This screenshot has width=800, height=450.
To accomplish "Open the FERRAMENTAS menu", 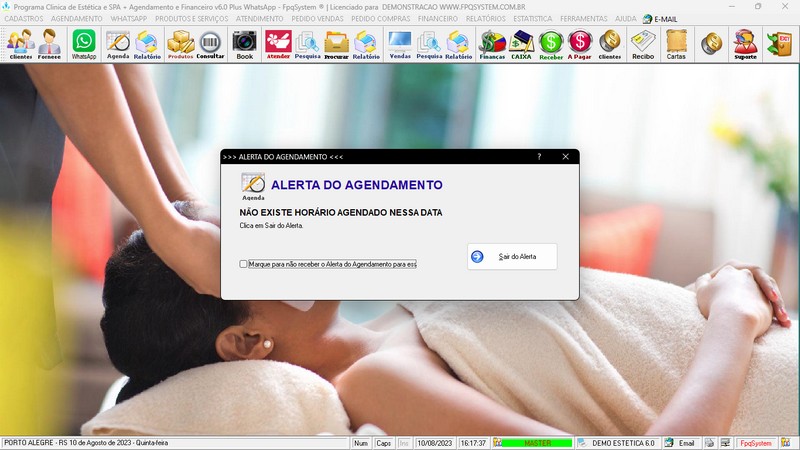I will 584,19.
